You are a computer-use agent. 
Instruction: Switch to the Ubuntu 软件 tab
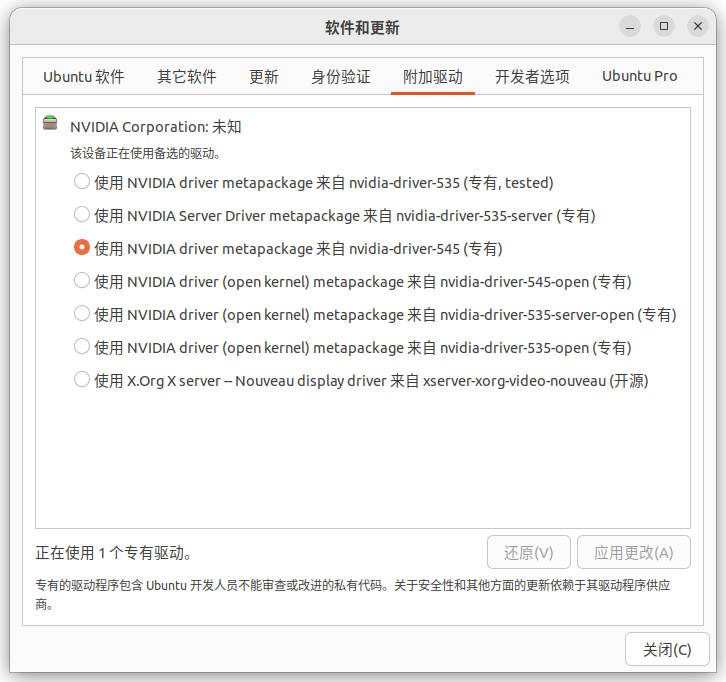[84, 76]
